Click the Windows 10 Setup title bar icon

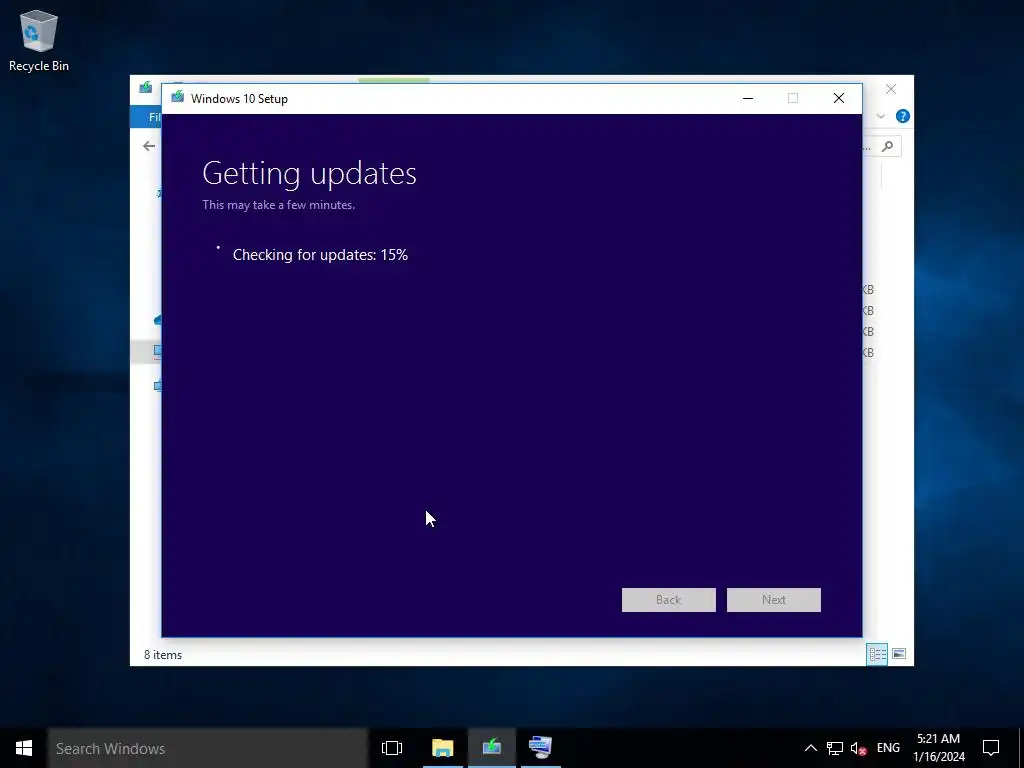coord(177,98)
